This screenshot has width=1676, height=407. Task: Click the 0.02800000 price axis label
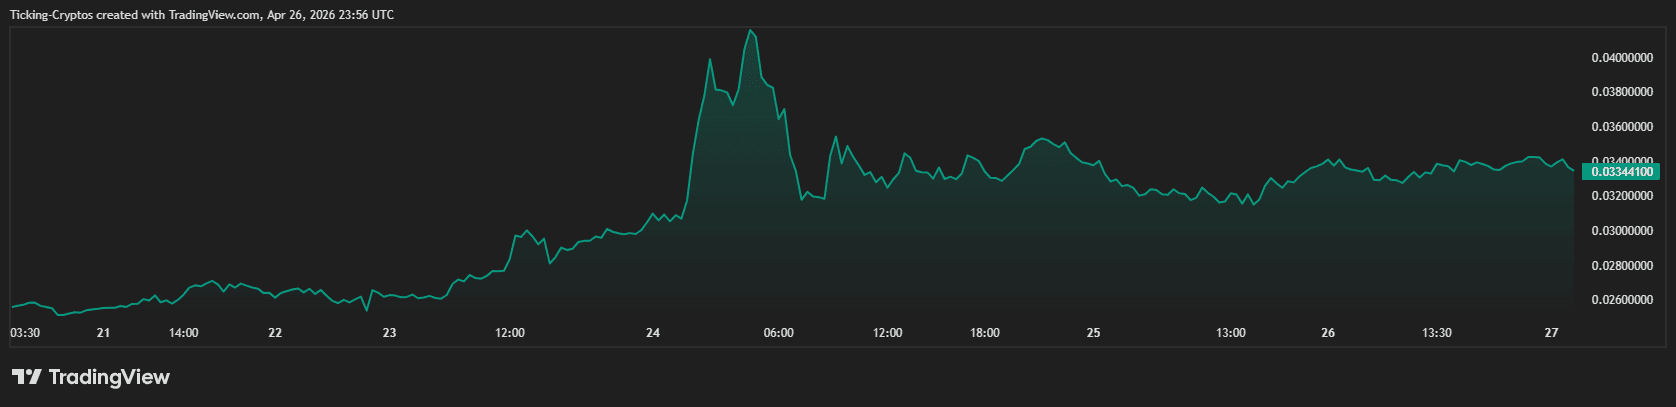tap(1621, 266)
